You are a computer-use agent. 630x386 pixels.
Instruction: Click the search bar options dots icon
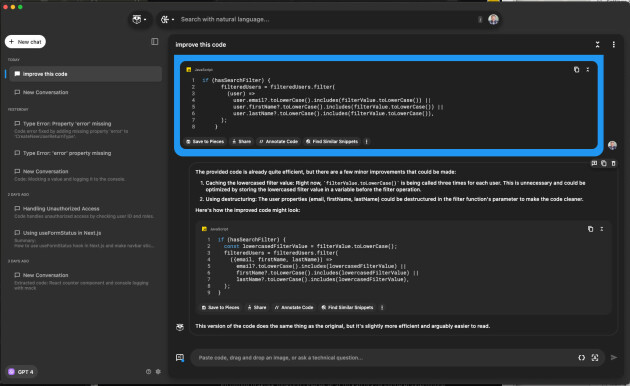[480, 19]
